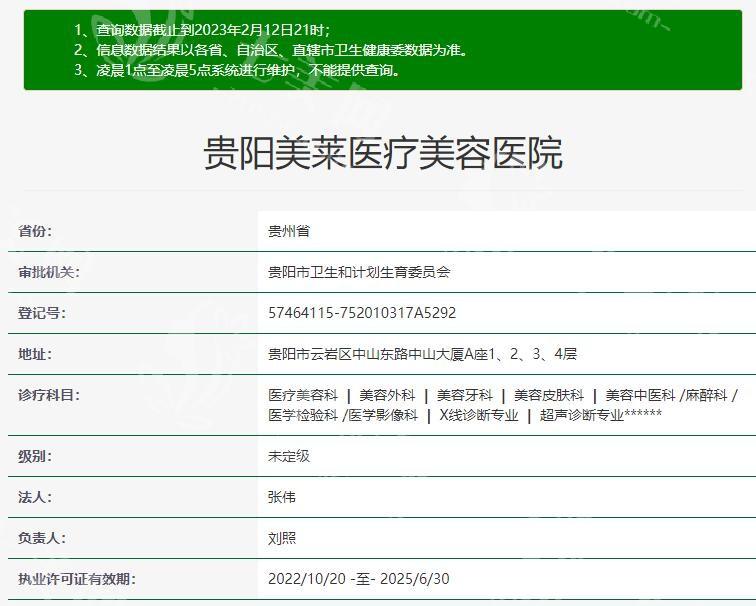This screenshot has width=756, height=606.
Task: Select the 医疗美容科 department entry
Action: tap(303, 396)
